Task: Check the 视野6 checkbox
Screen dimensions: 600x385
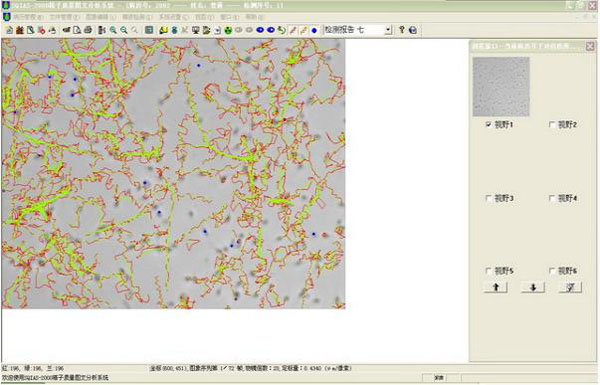Action: tap(552, 271)
